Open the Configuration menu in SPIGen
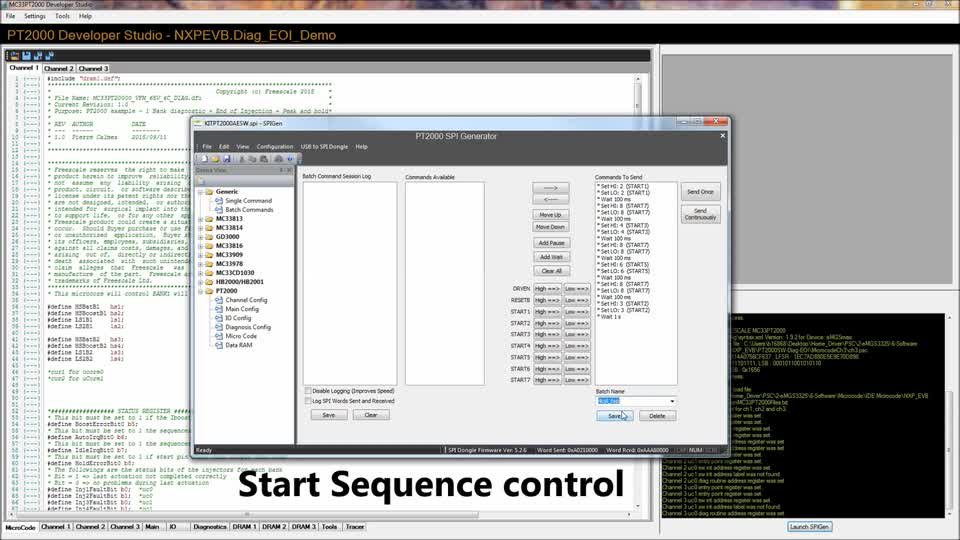This screenshot has height=540, width=960. point(275,146)
